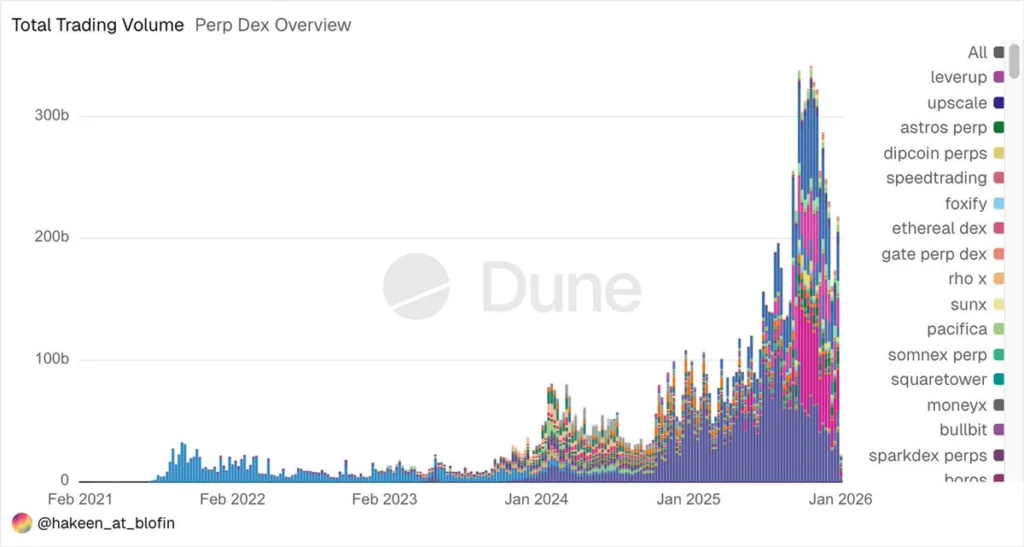Click the dipcoin perps legend label
Viewport: 1024px width, 547px height.
pyautogui.click(x=934, y=153)
